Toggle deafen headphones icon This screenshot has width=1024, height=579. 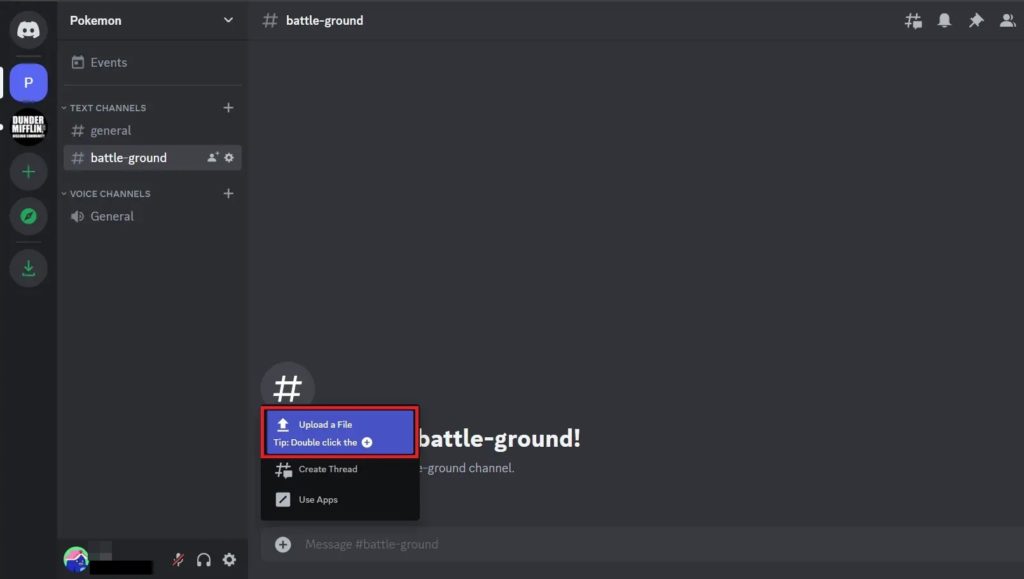(x=204, y=560)
